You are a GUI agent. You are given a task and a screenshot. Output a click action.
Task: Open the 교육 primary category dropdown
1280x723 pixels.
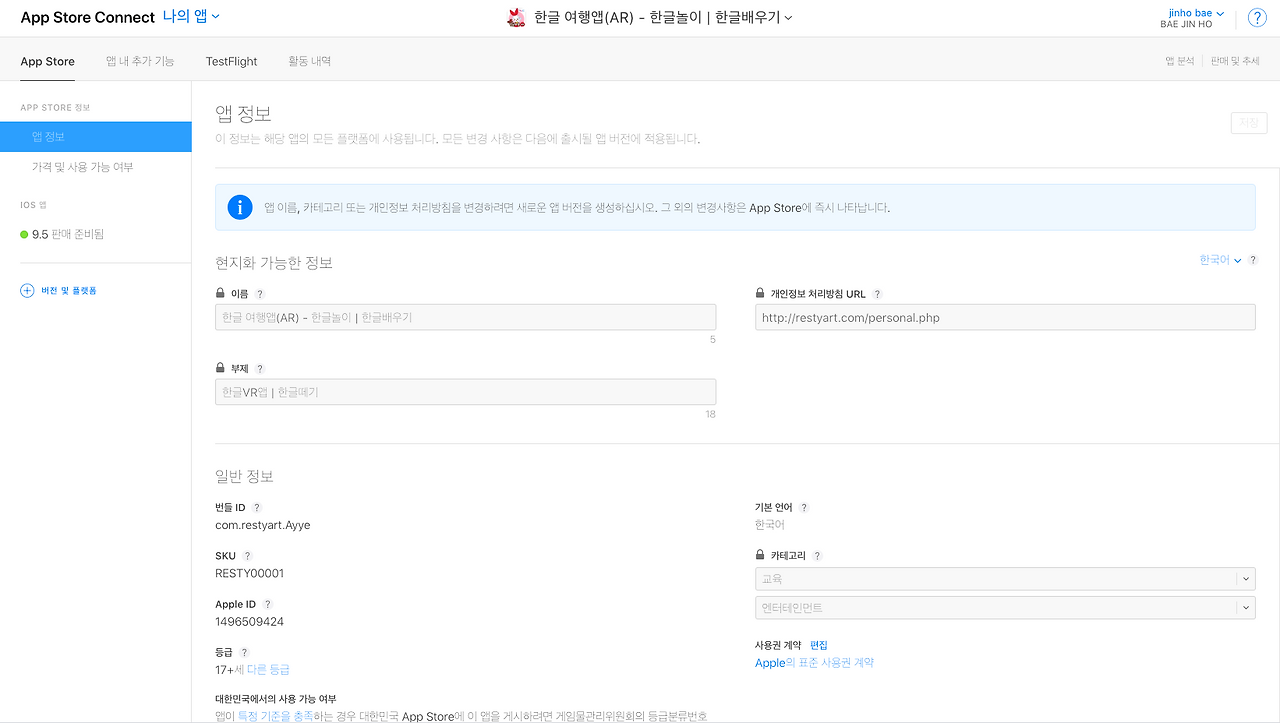1005,578
